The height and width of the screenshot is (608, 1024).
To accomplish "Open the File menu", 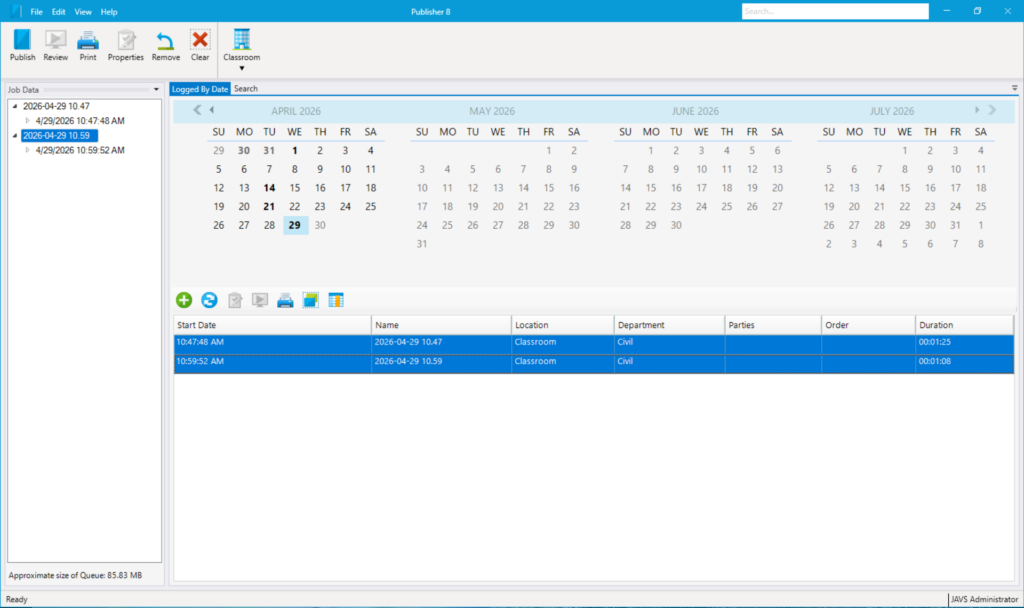I will [x=37, y=12].
